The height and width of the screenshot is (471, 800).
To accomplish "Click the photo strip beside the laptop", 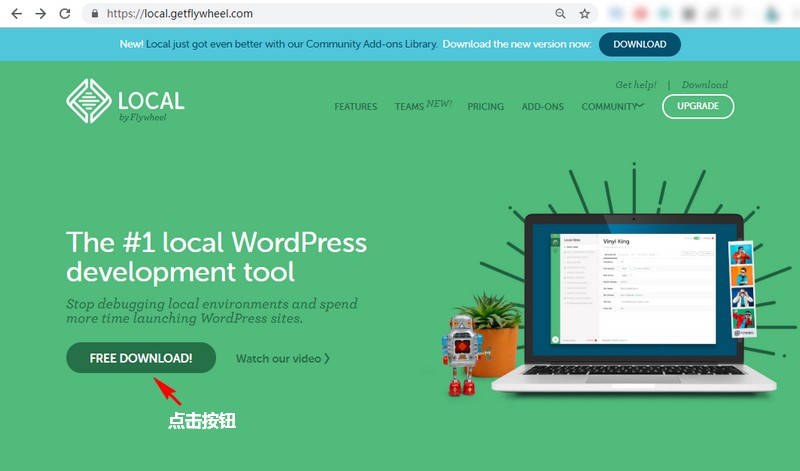I will (x=742, y=289).
